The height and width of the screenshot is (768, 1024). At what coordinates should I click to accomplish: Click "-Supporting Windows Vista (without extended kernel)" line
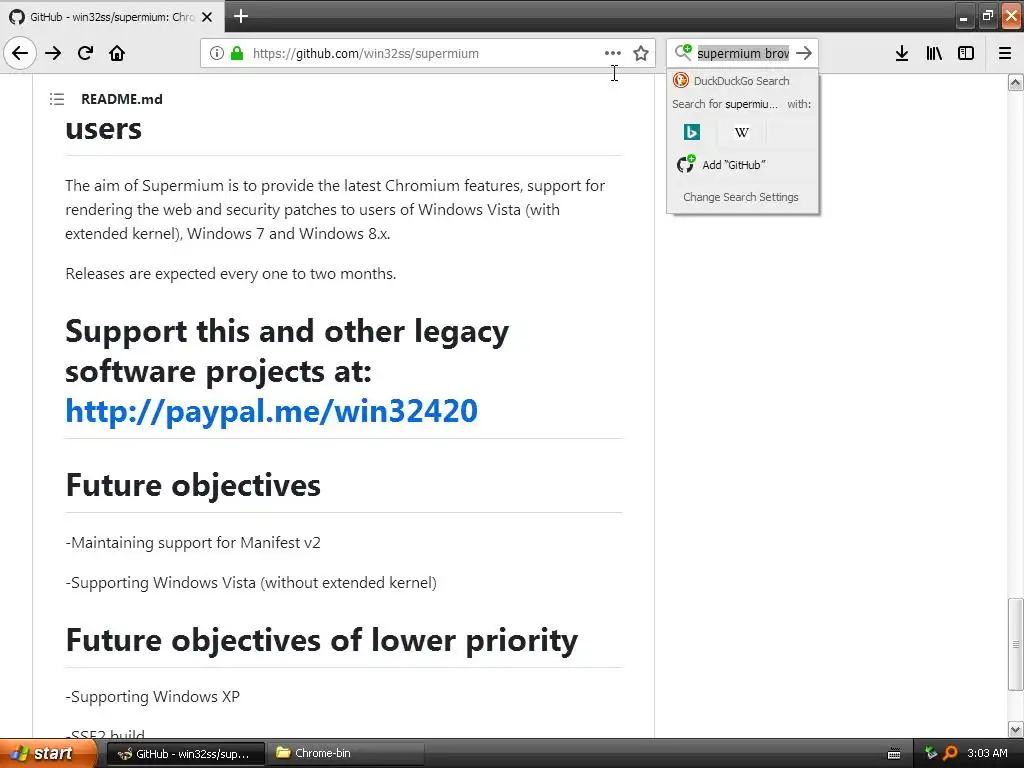(x=251, y=583)
